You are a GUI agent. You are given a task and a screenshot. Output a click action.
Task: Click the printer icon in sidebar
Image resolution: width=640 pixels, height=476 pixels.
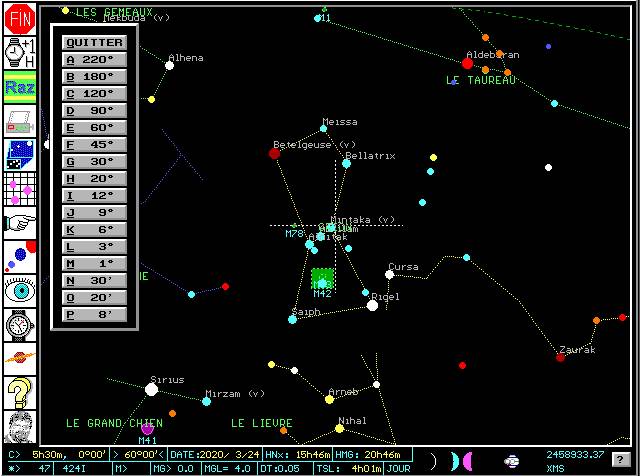[20, 121]
